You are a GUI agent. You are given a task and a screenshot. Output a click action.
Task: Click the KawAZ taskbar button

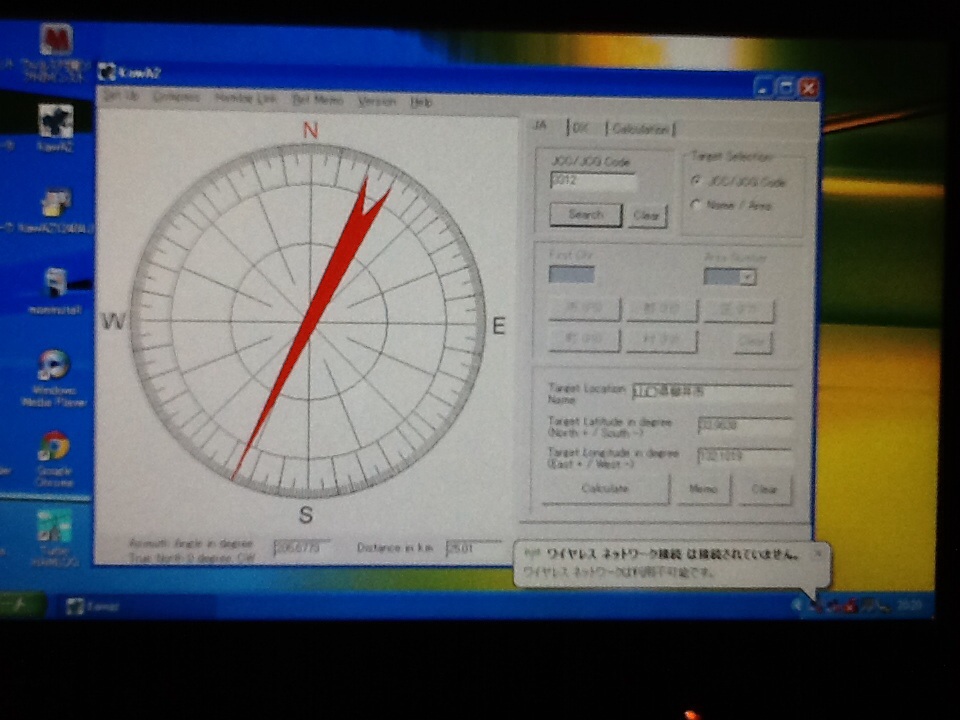tap(138, 606)
